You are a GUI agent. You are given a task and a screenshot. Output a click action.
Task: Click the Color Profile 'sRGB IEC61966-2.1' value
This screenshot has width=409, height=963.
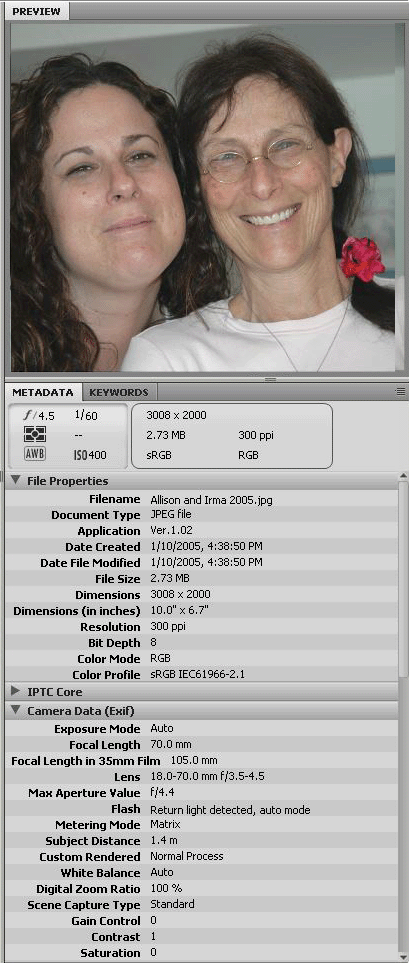[197, 674]
